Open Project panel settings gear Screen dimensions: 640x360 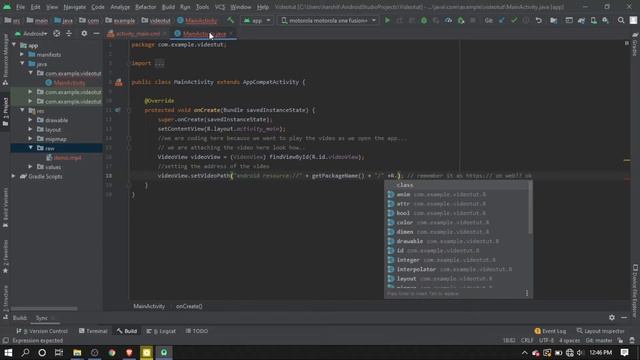click(84, 33)
